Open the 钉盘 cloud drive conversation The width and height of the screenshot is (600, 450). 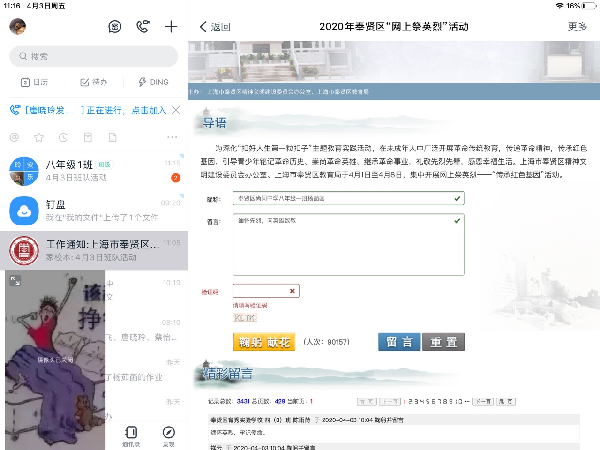point(94,210)
